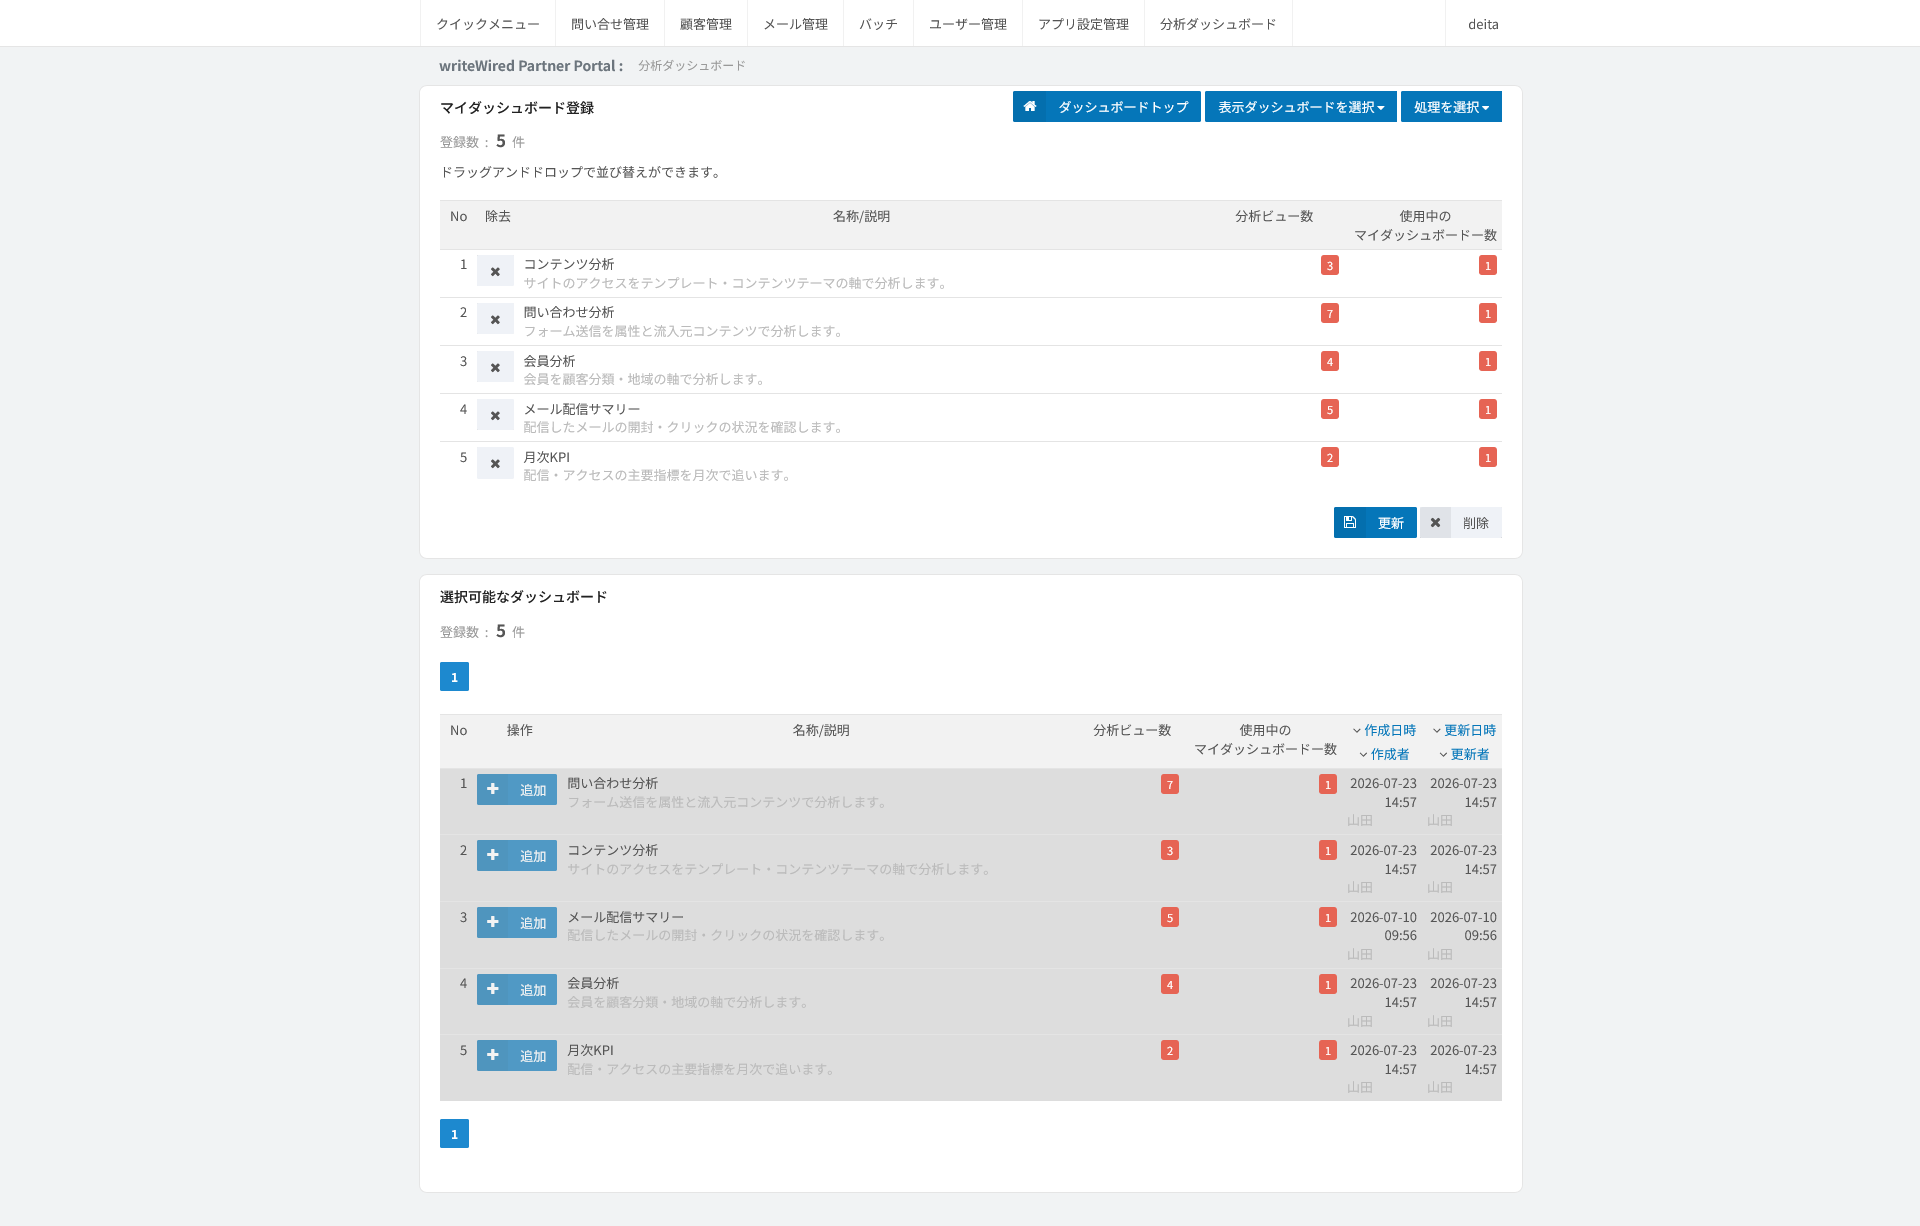Open 顧客管理 menu

pos(706,24)
